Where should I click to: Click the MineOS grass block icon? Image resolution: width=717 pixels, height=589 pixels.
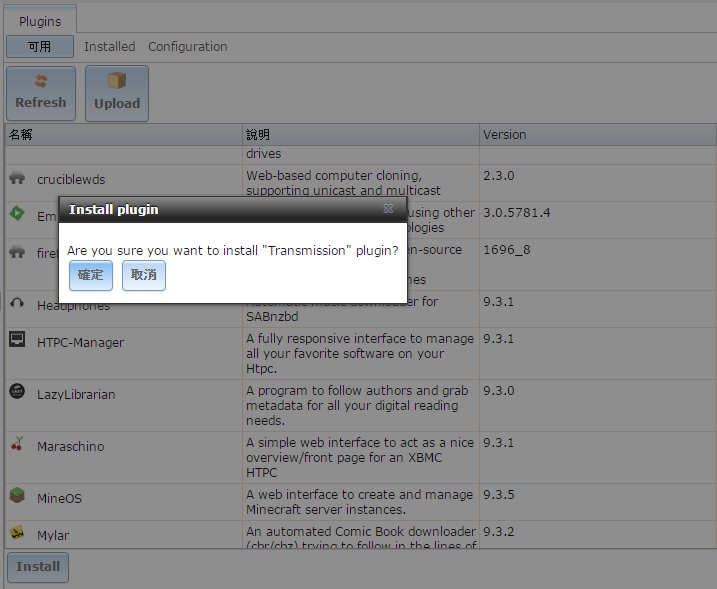click(17, 495)
